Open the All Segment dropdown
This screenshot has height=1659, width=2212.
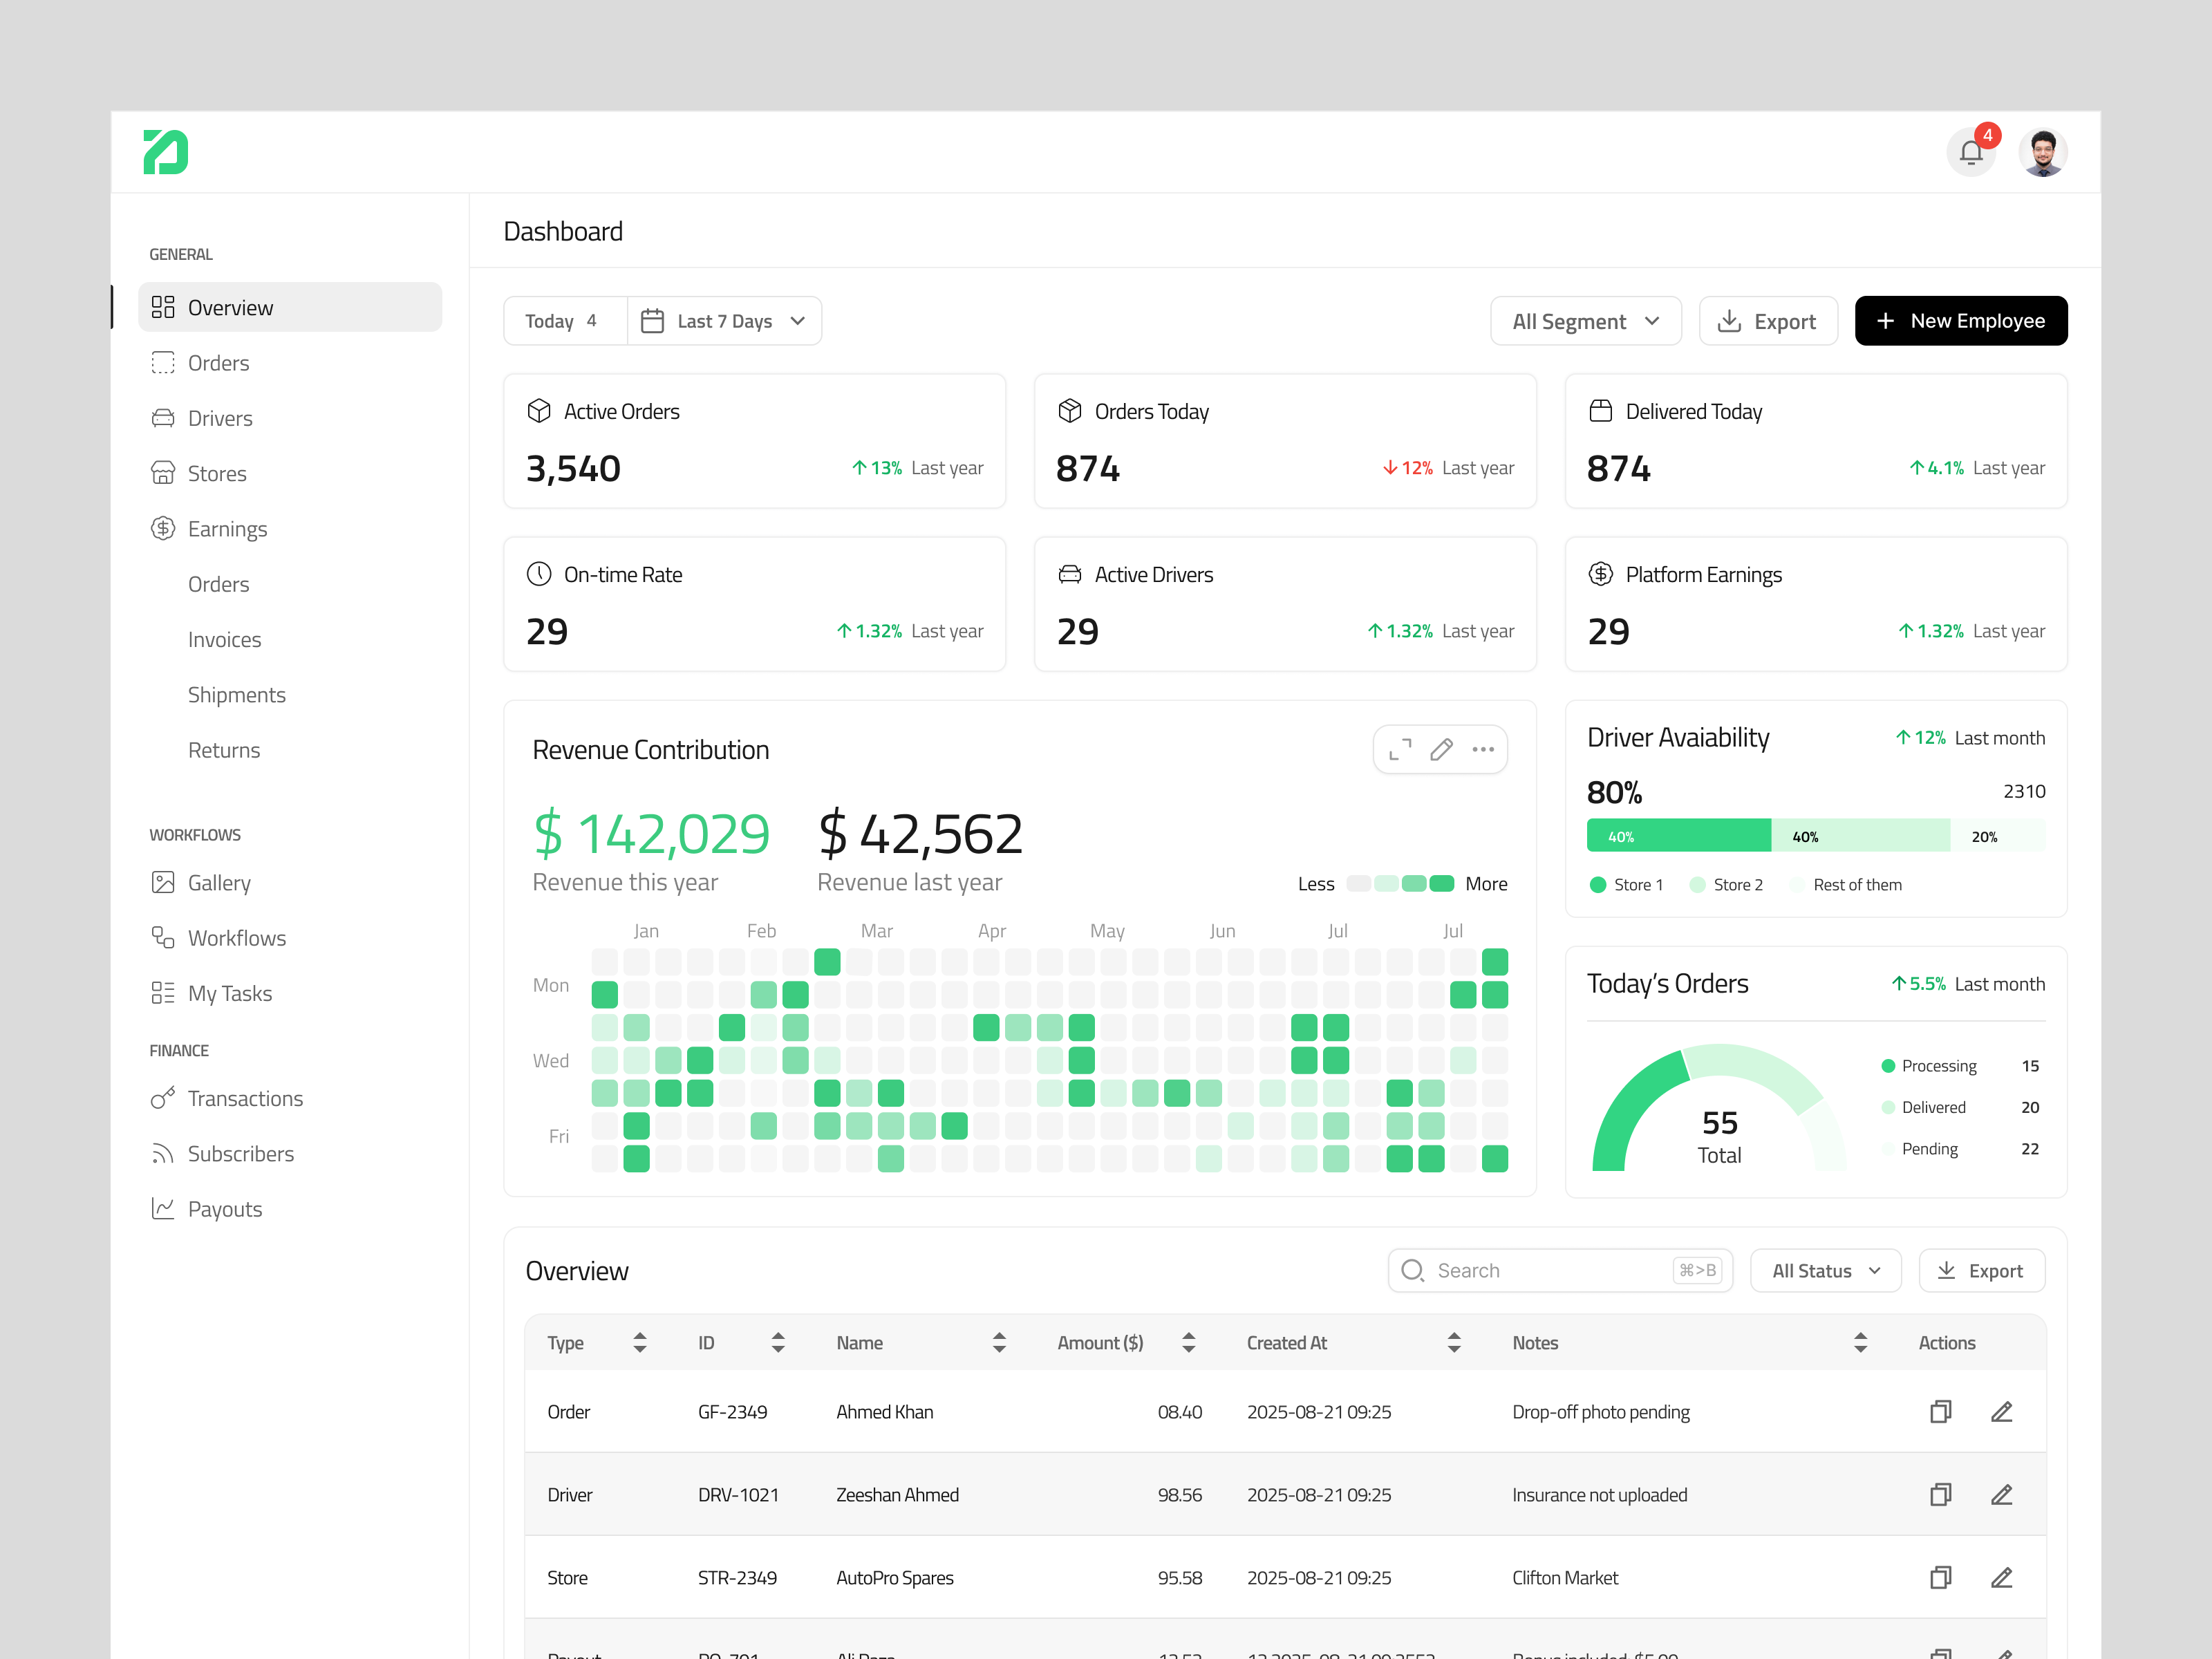[1586, 320]
